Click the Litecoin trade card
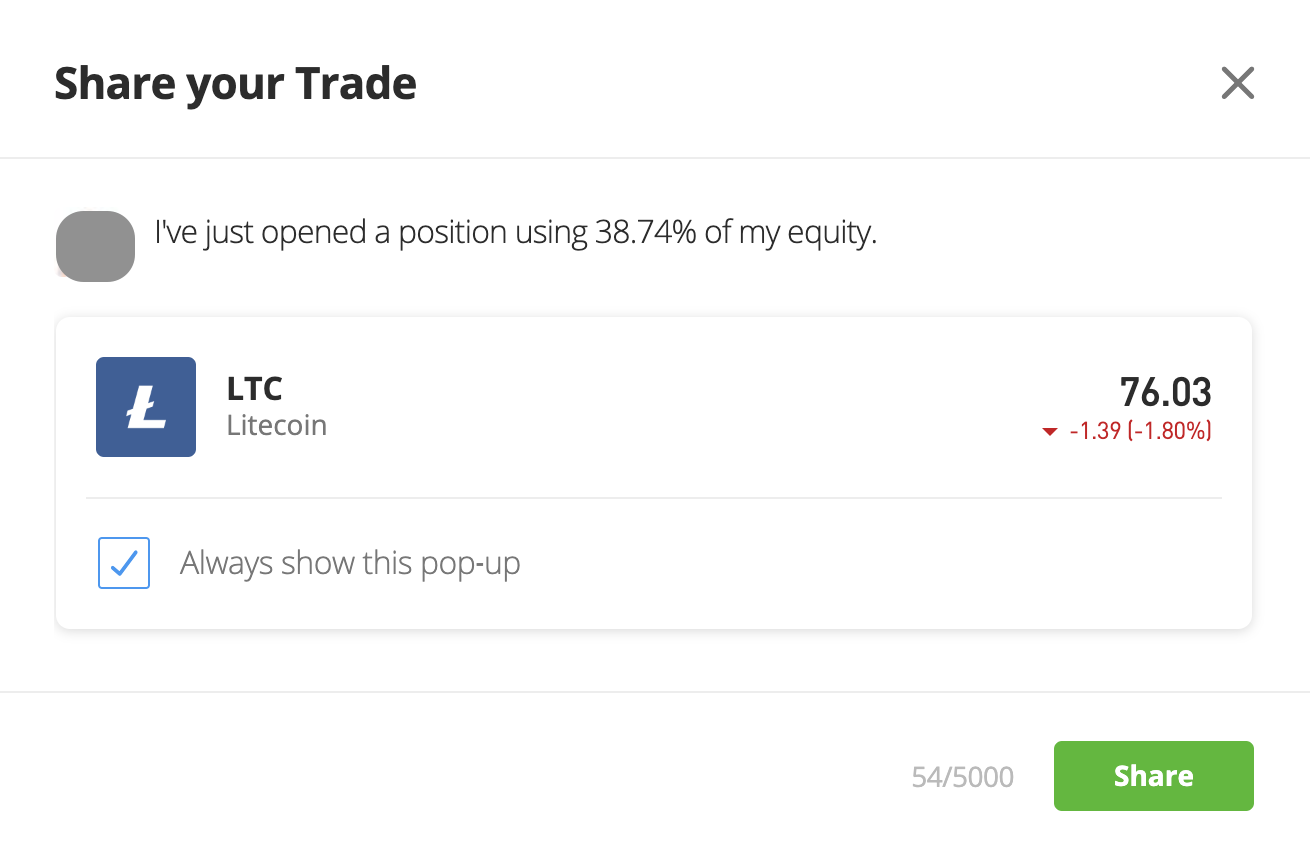Viewport: 1310px width, 854px height. pos(654,473)
